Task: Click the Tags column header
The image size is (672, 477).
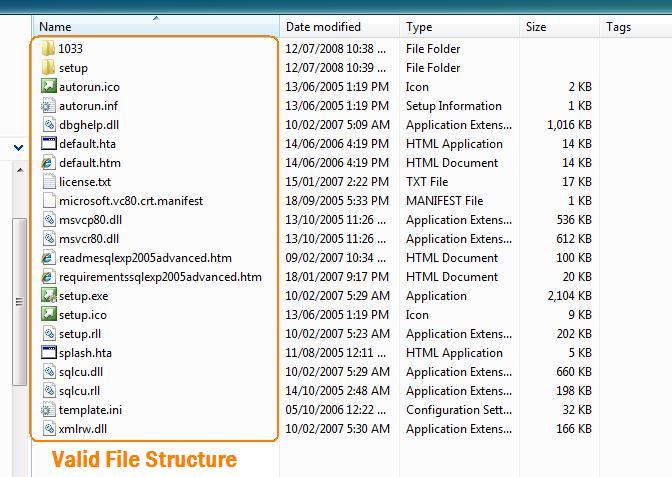Action: pos(636,27)
